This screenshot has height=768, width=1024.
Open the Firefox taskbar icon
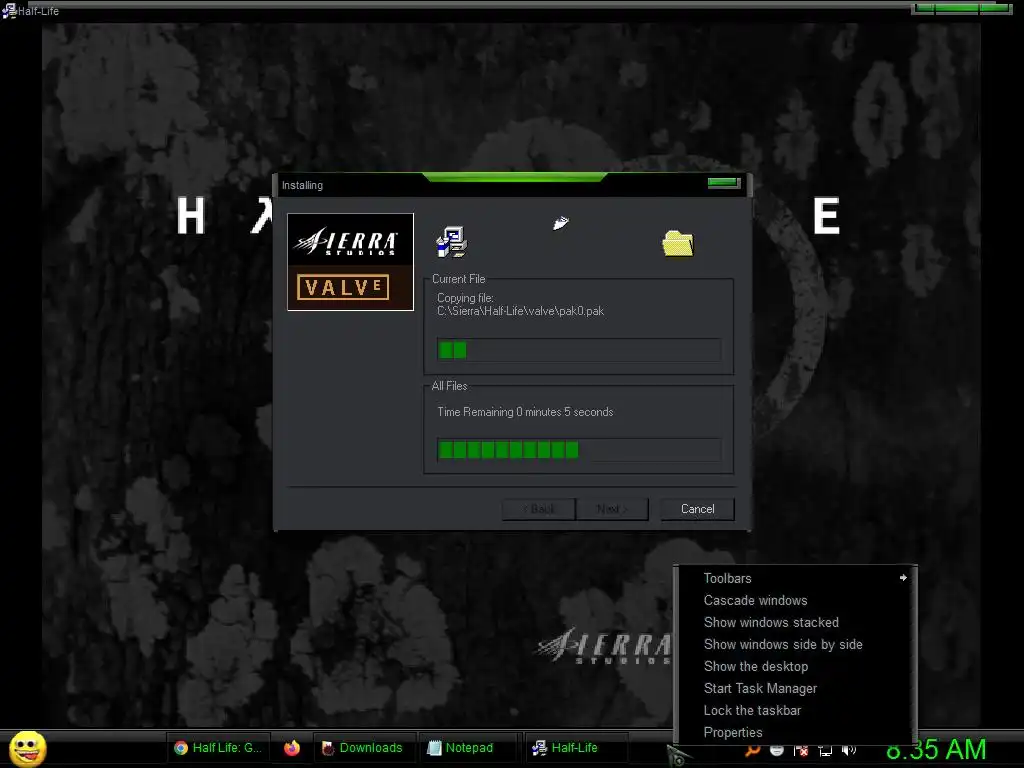click(292, 748)
